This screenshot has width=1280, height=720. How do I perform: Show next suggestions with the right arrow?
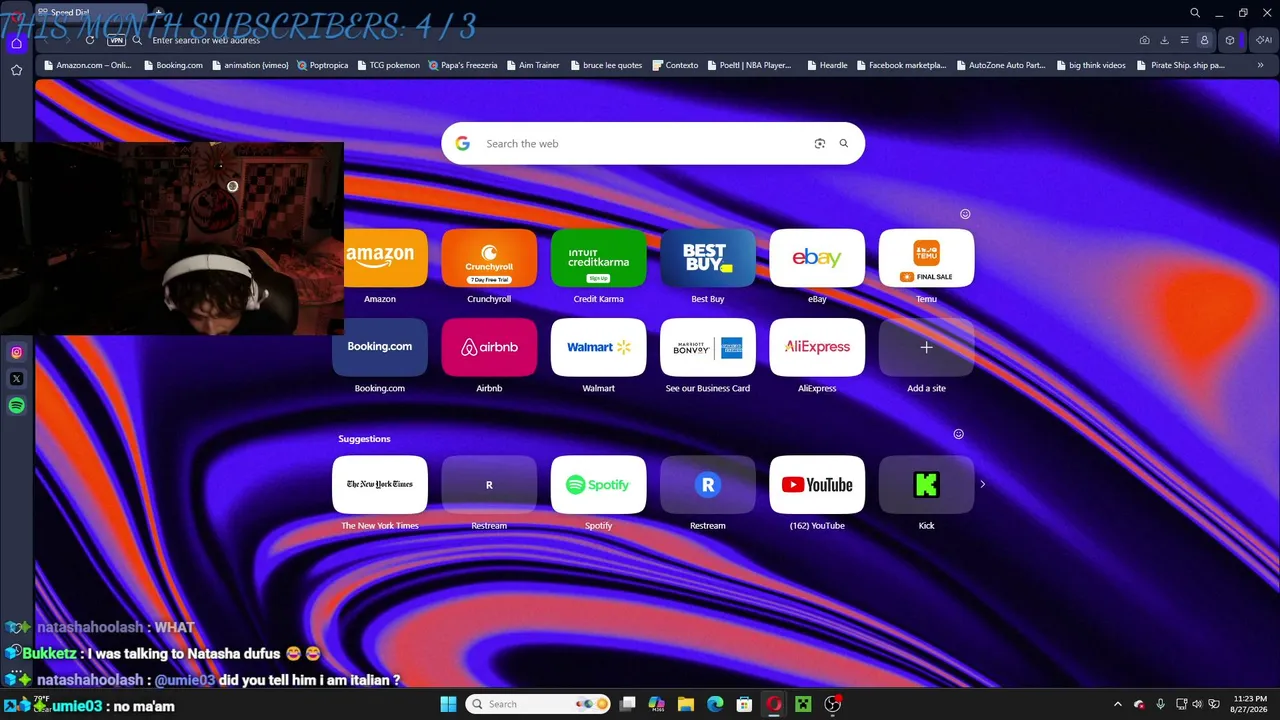[982, 484]
